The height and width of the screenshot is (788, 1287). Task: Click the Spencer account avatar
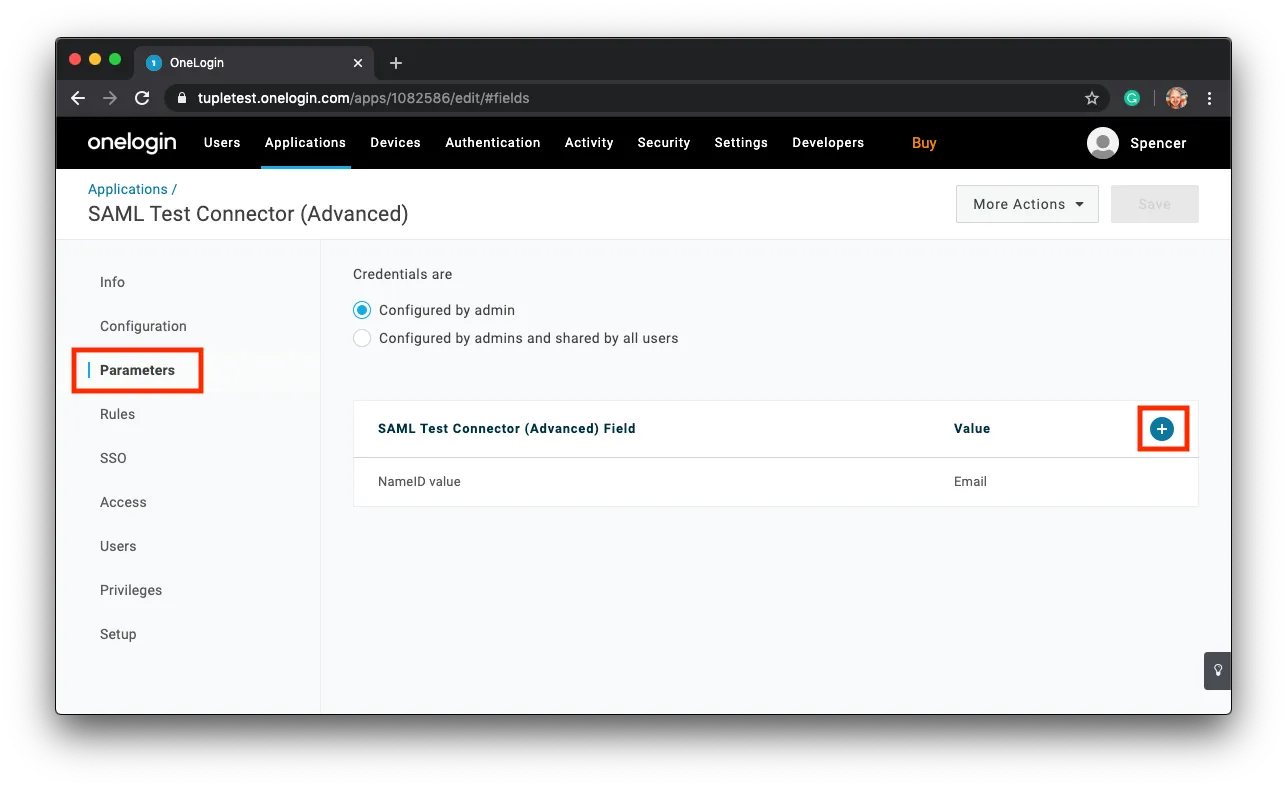1103,143
